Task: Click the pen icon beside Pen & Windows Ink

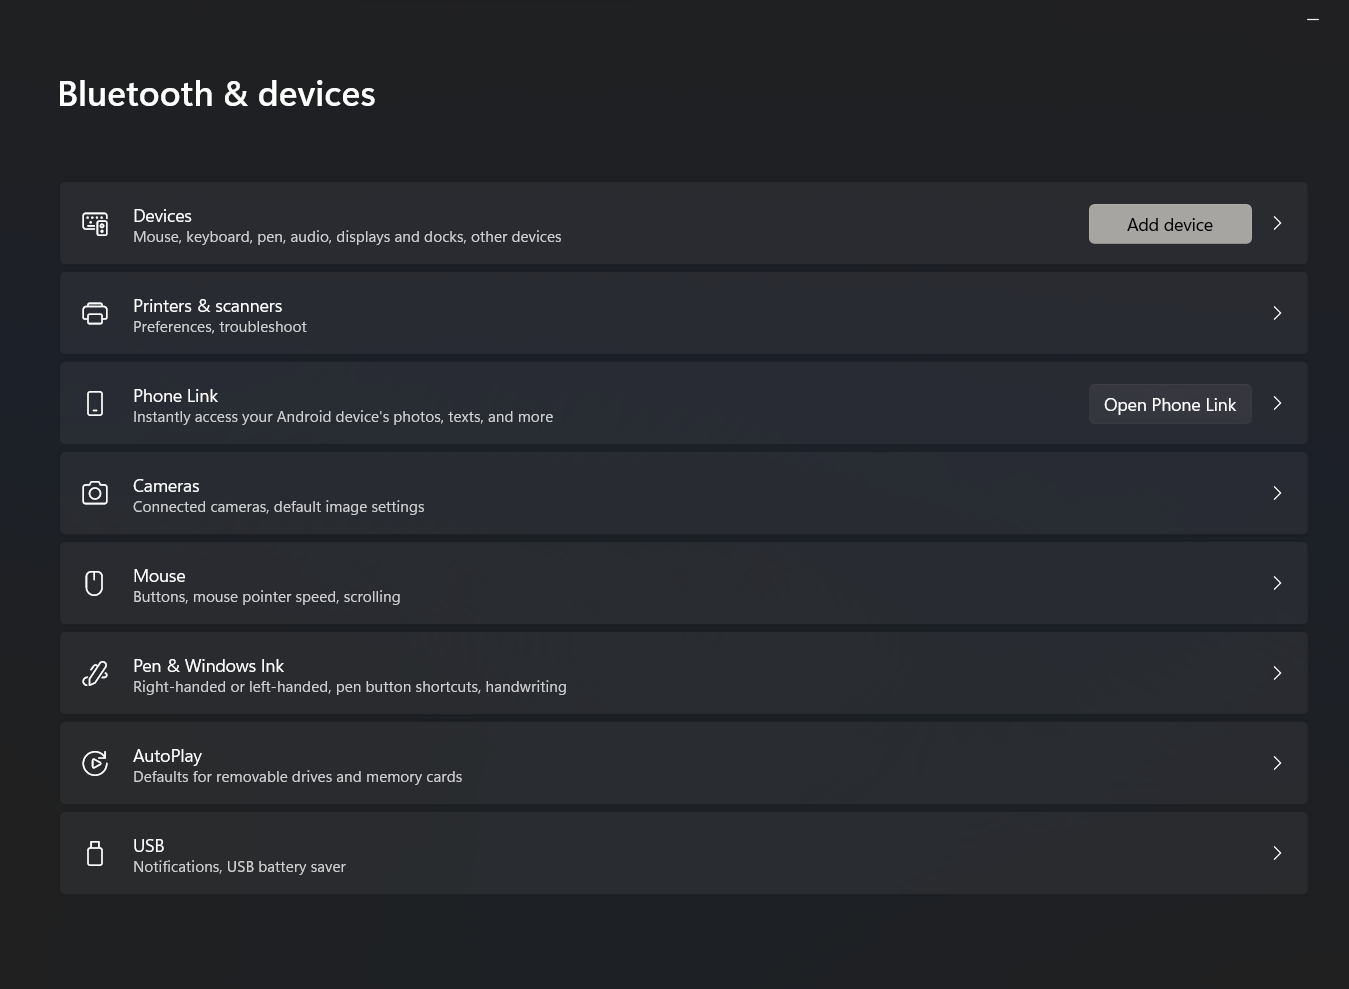Action: click(95, 673)
